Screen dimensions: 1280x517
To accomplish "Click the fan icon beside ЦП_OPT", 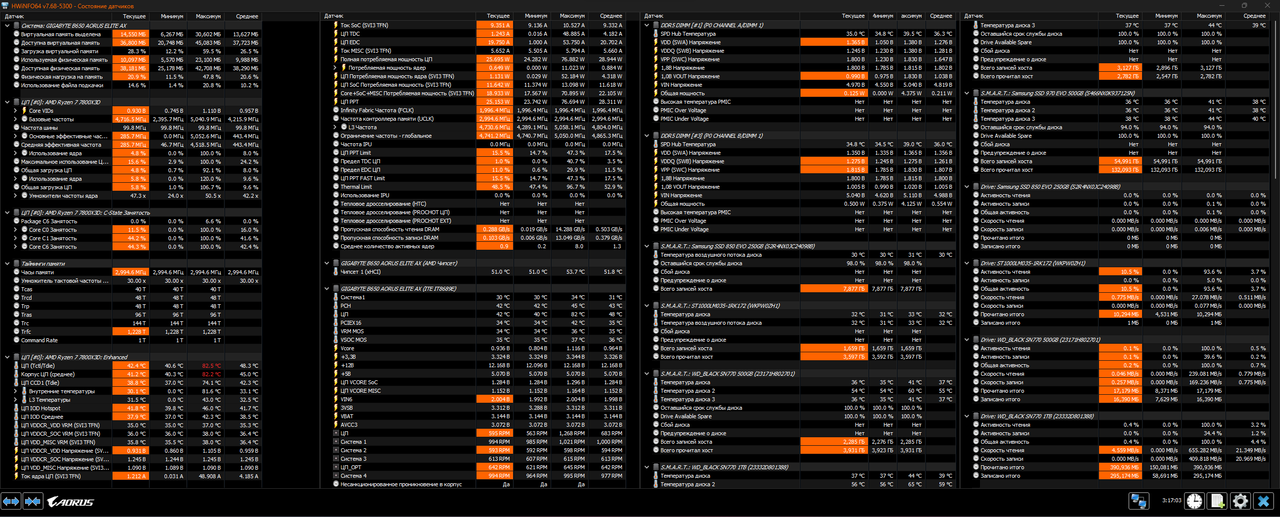I will 334,467.
